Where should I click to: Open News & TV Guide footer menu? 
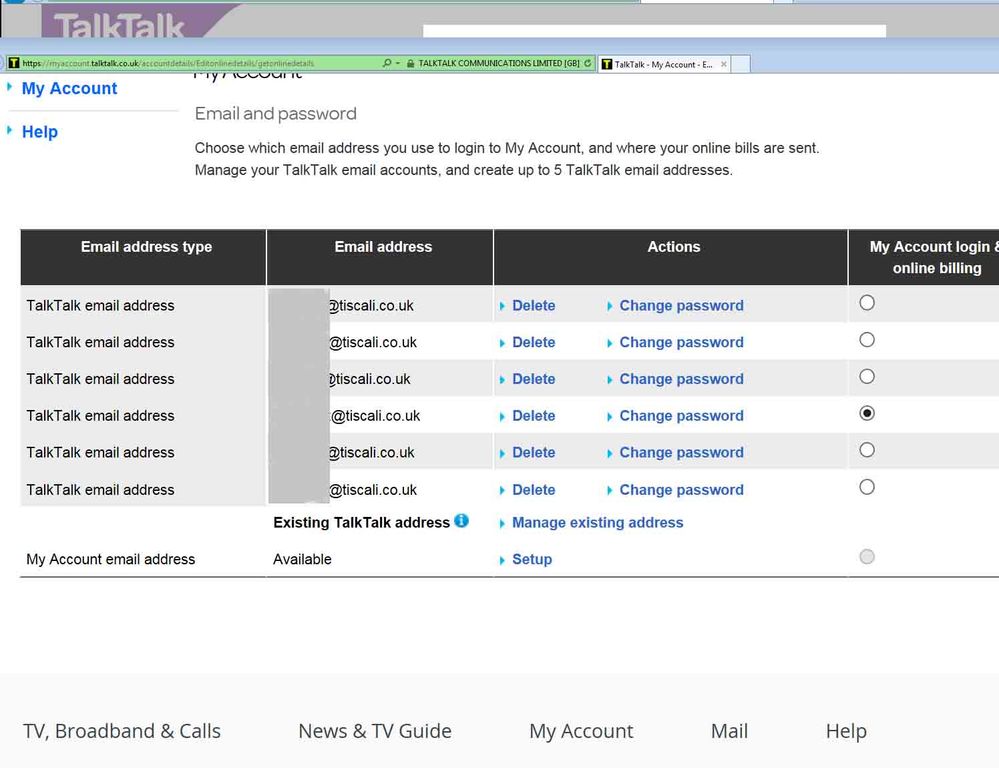[375, 731]
